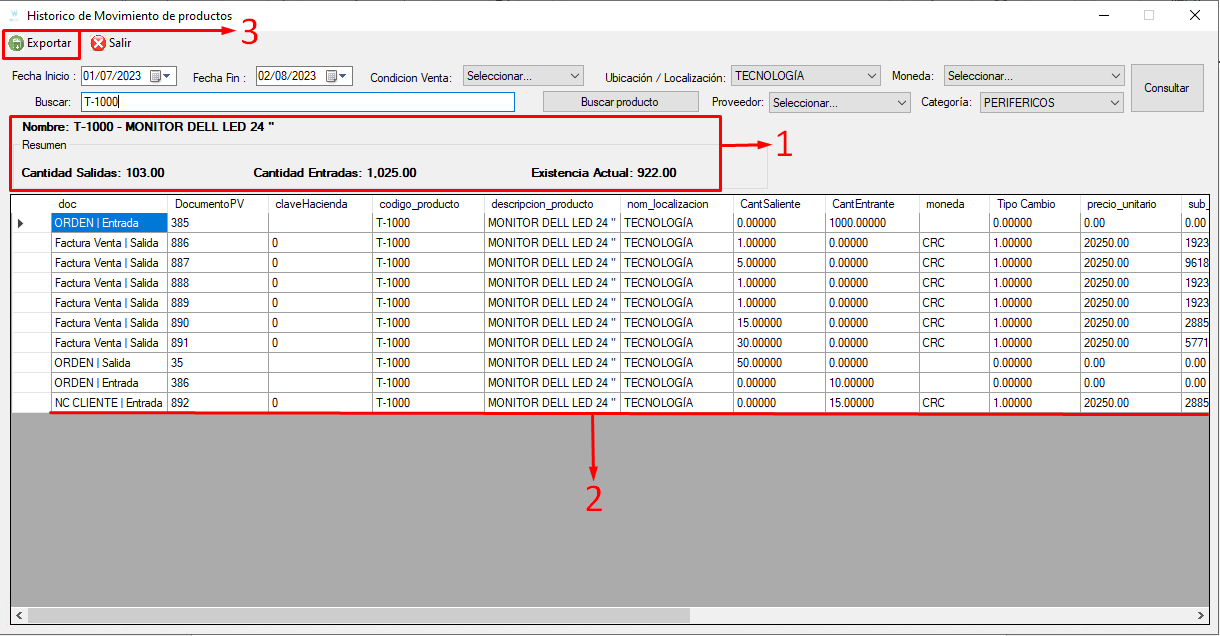Click CantSaliente value 5.00000
The height and width of the screenshot is (636, 1220).
(x=778, y=263)
